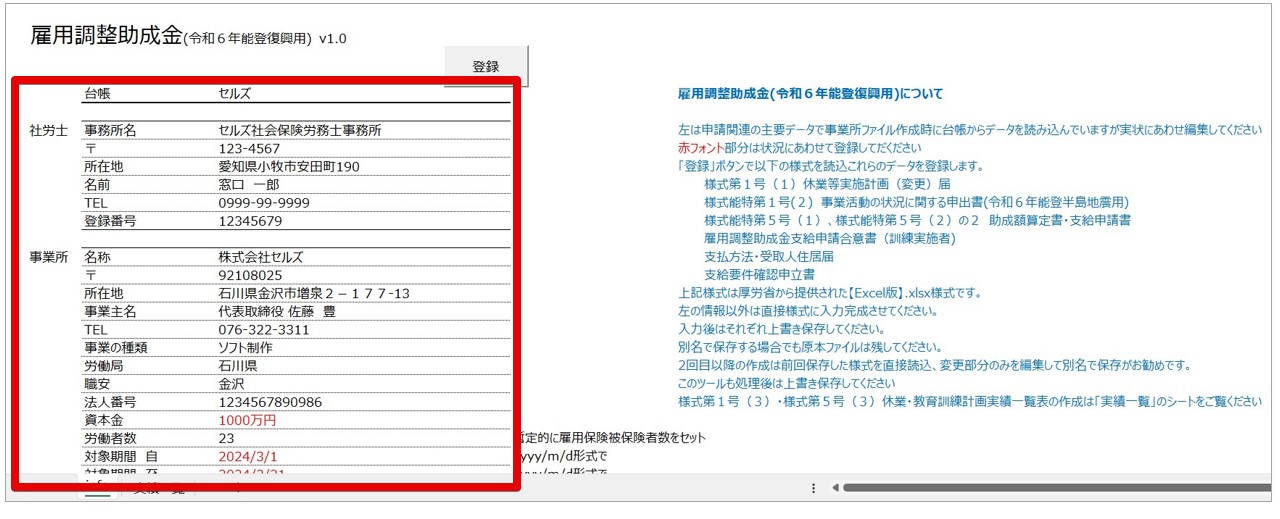Screen dimensions: 1280x519
Task: Select the address 愛知県小牧市安田町190
Action: (289, 166)
